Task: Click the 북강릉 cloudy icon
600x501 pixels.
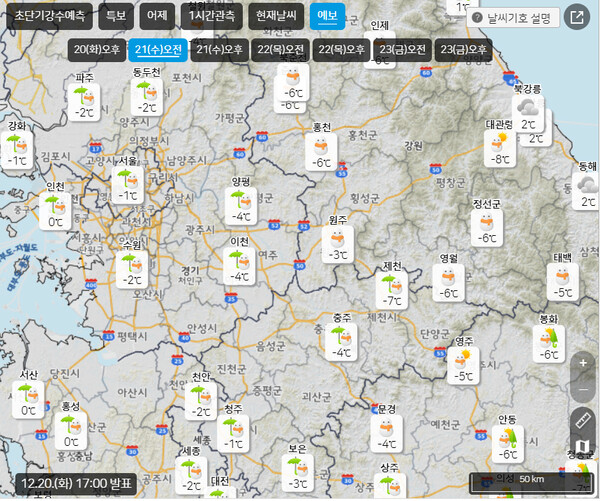Action: pos(528,114)
